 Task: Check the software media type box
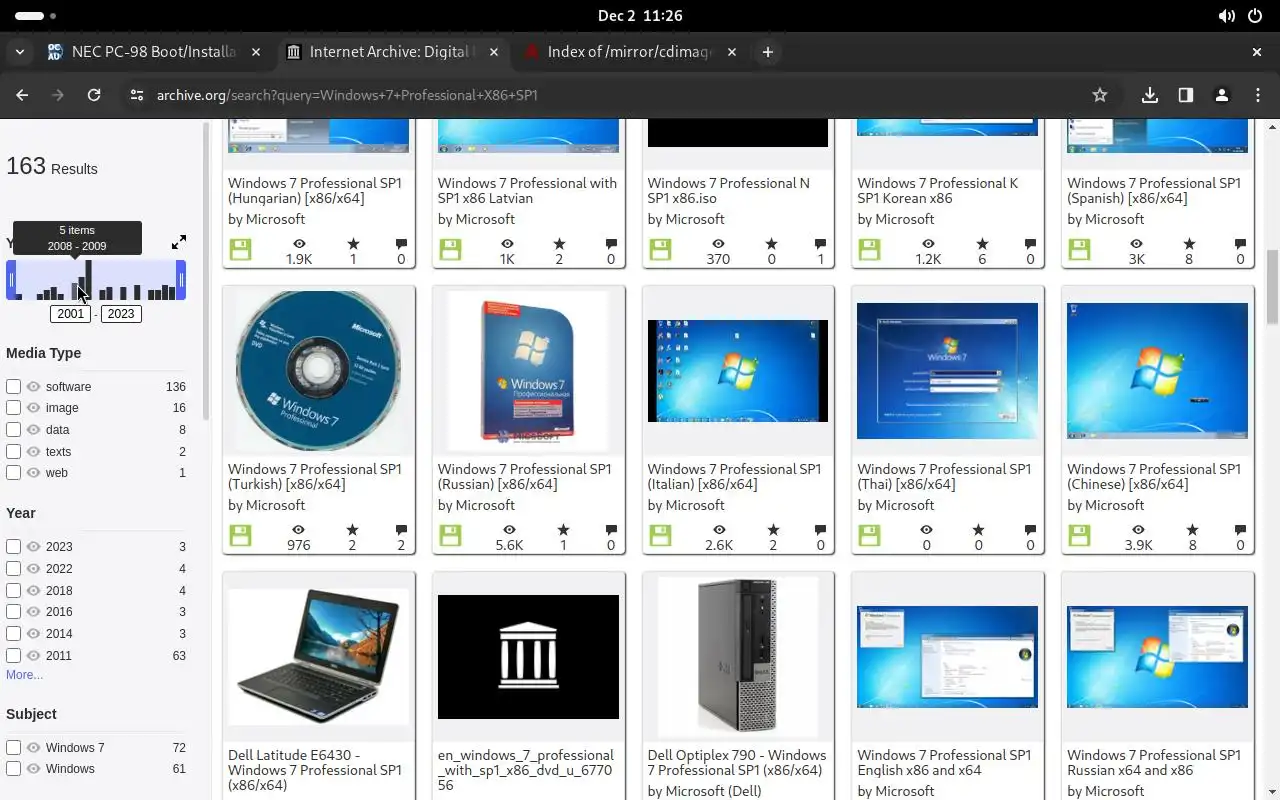(13, 386)
